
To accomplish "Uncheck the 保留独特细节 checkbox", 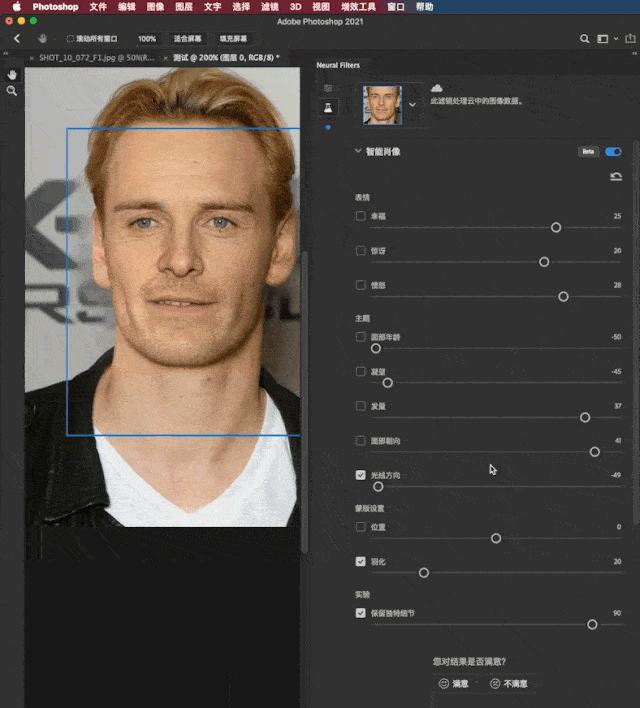I will tap(360, 613).
